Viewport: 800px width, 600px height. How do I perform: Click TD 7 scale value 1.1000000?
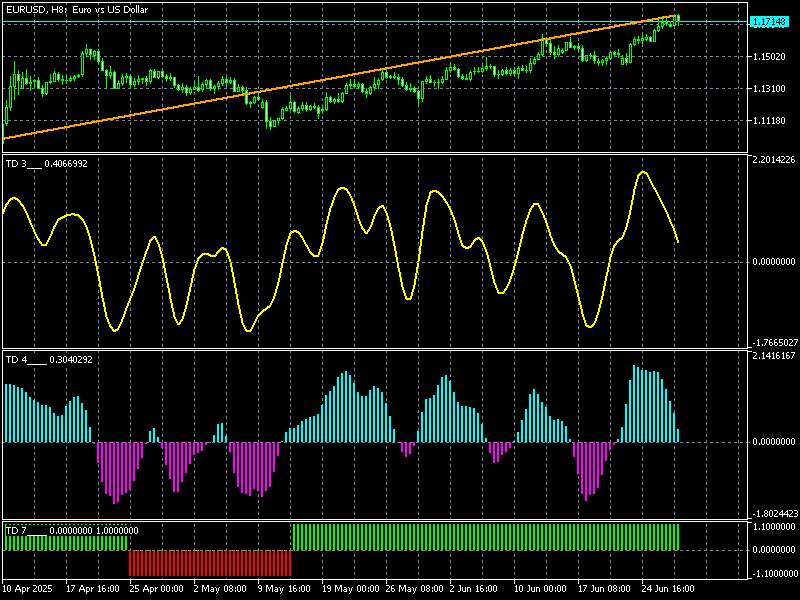coord(773,527)
